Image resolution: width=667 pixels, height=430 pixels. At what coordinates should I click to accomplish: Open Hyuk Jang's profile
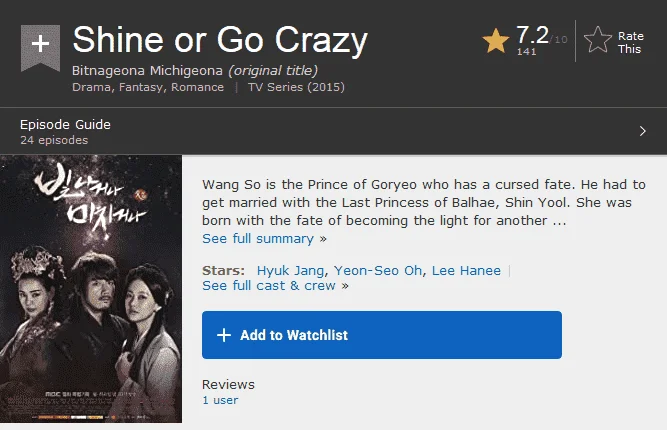290,271
